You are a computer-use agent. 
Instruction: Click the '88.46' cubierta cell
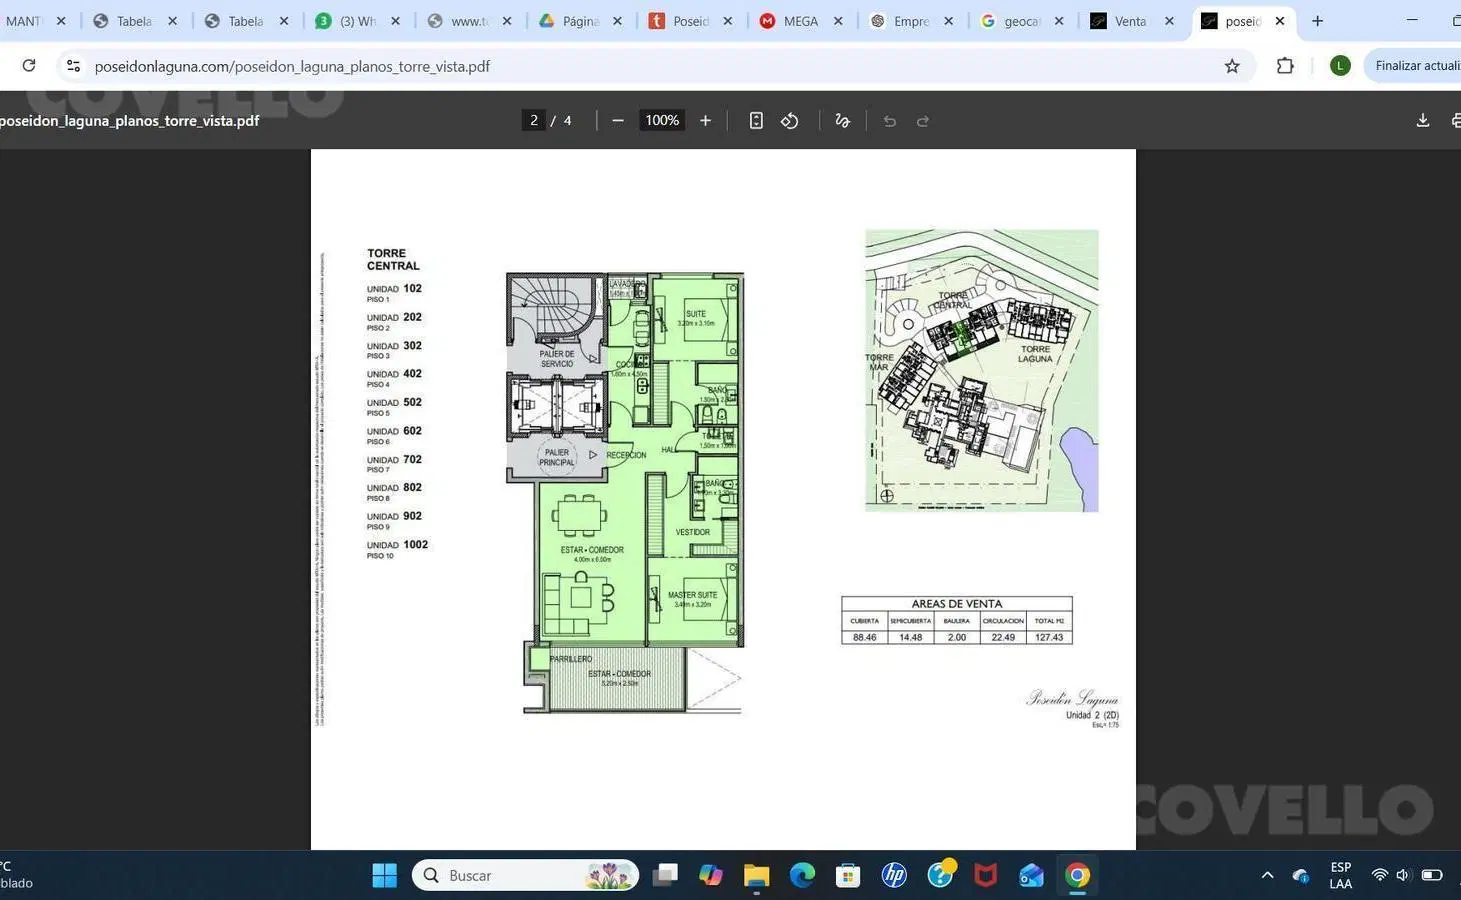pos(864,637)
